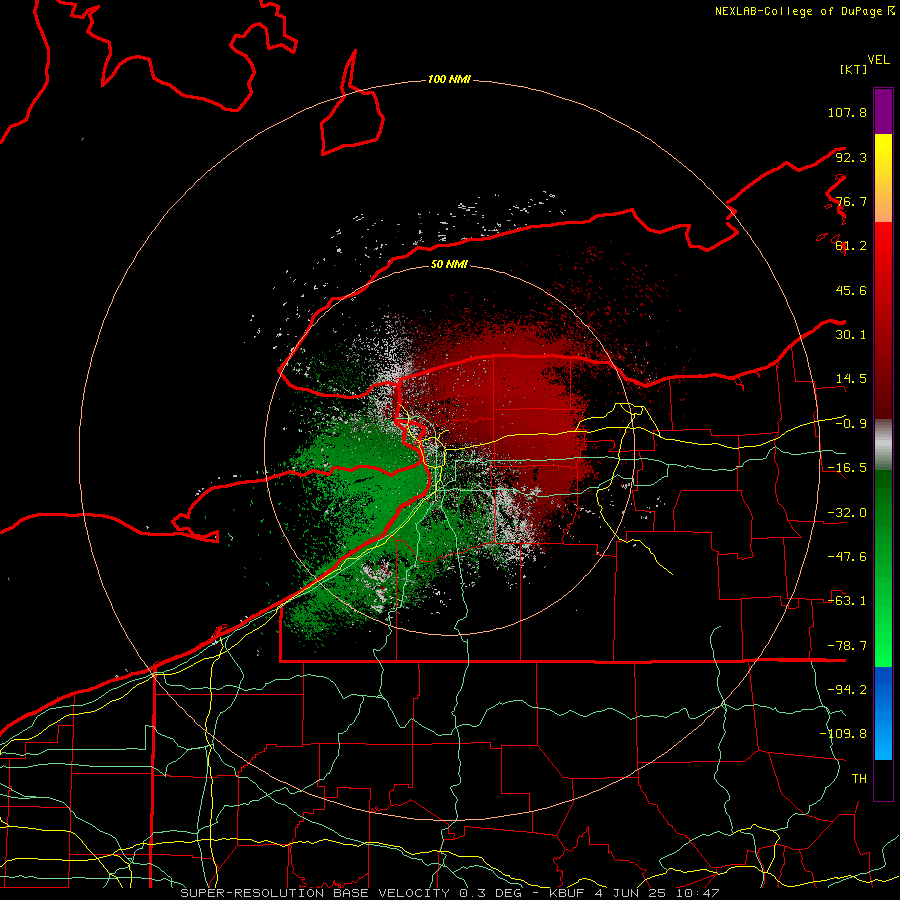Pick the green segment of the color bar

coord(883,568)
